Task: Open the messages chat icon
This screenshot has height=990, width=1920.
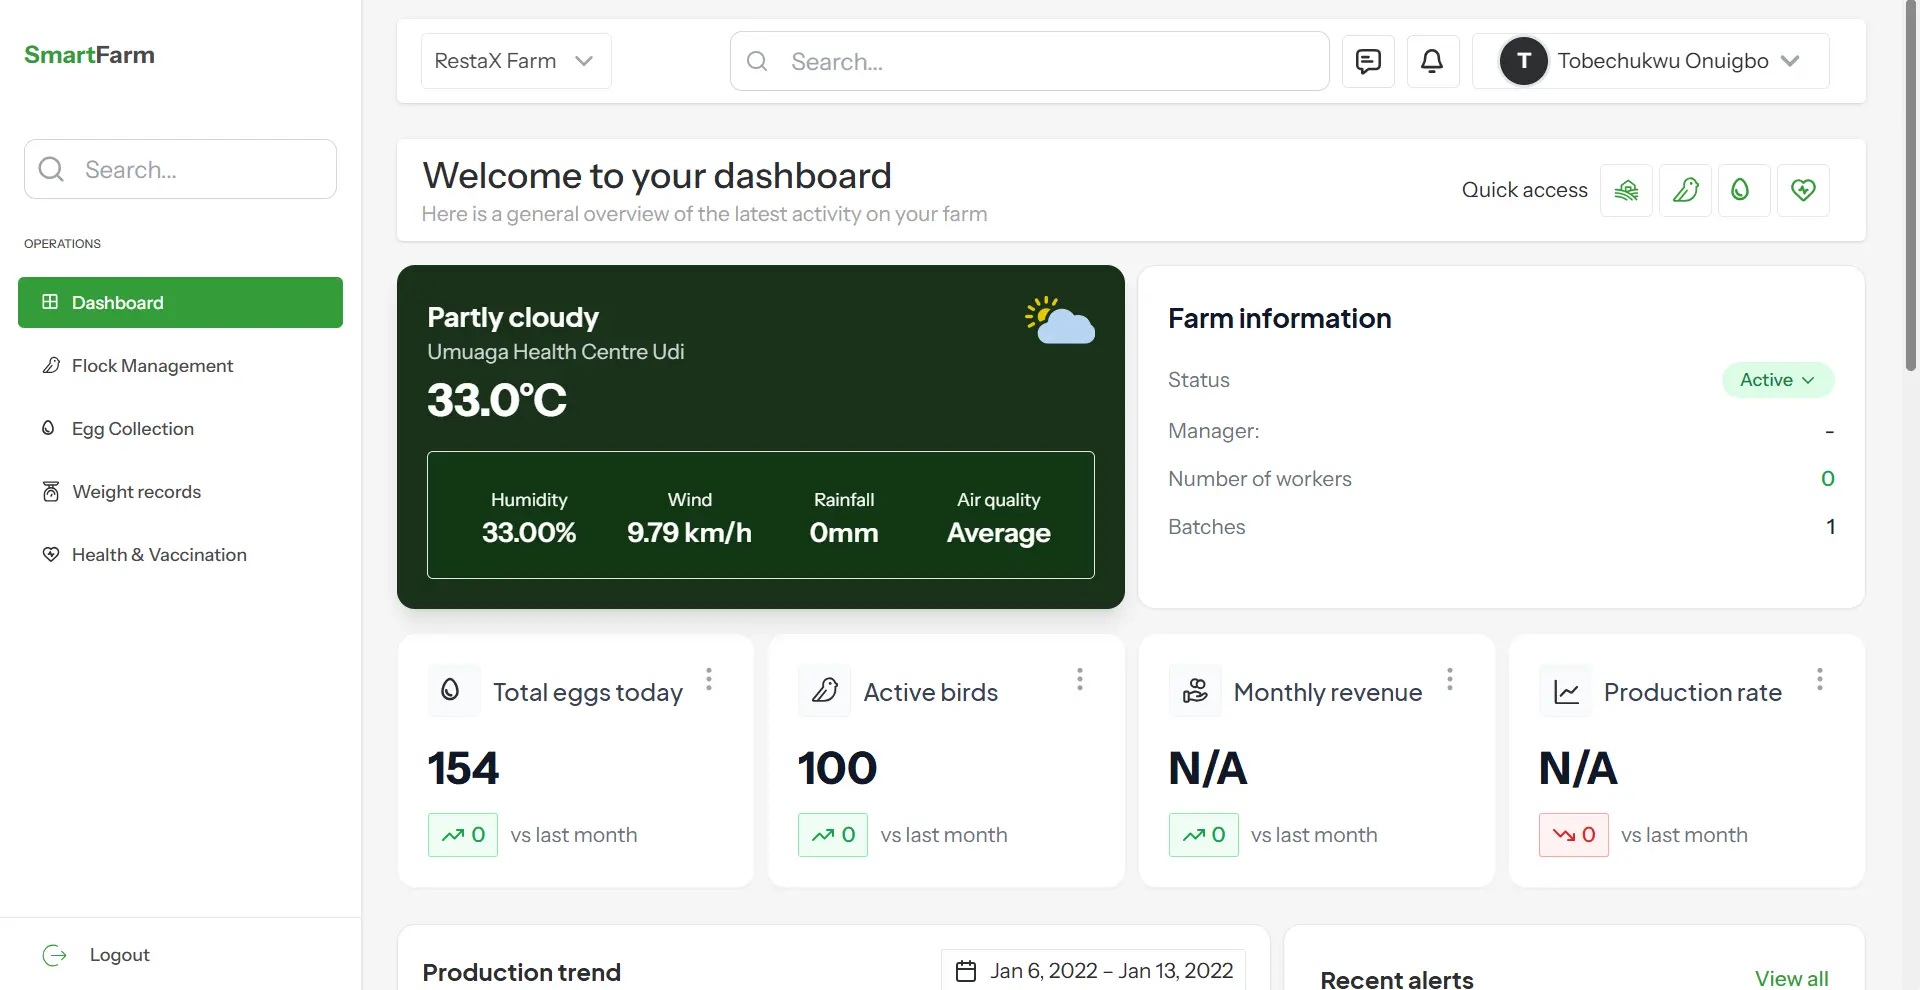Action: point(1367,61)
